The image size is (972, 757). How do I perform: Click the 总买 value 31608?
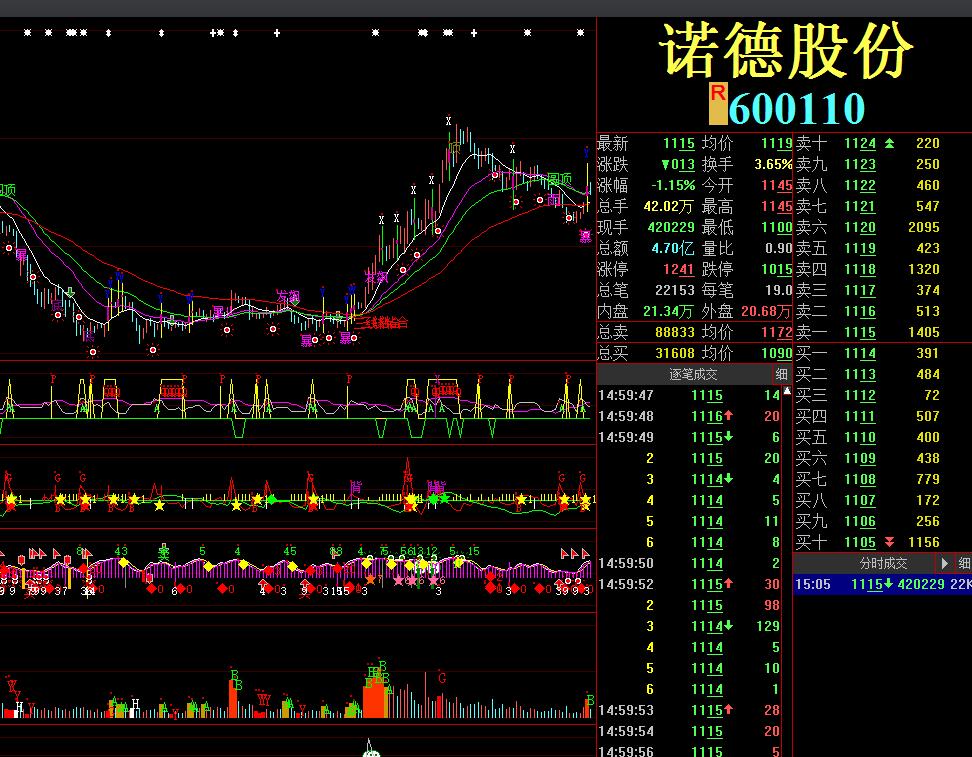pos(674,353)
